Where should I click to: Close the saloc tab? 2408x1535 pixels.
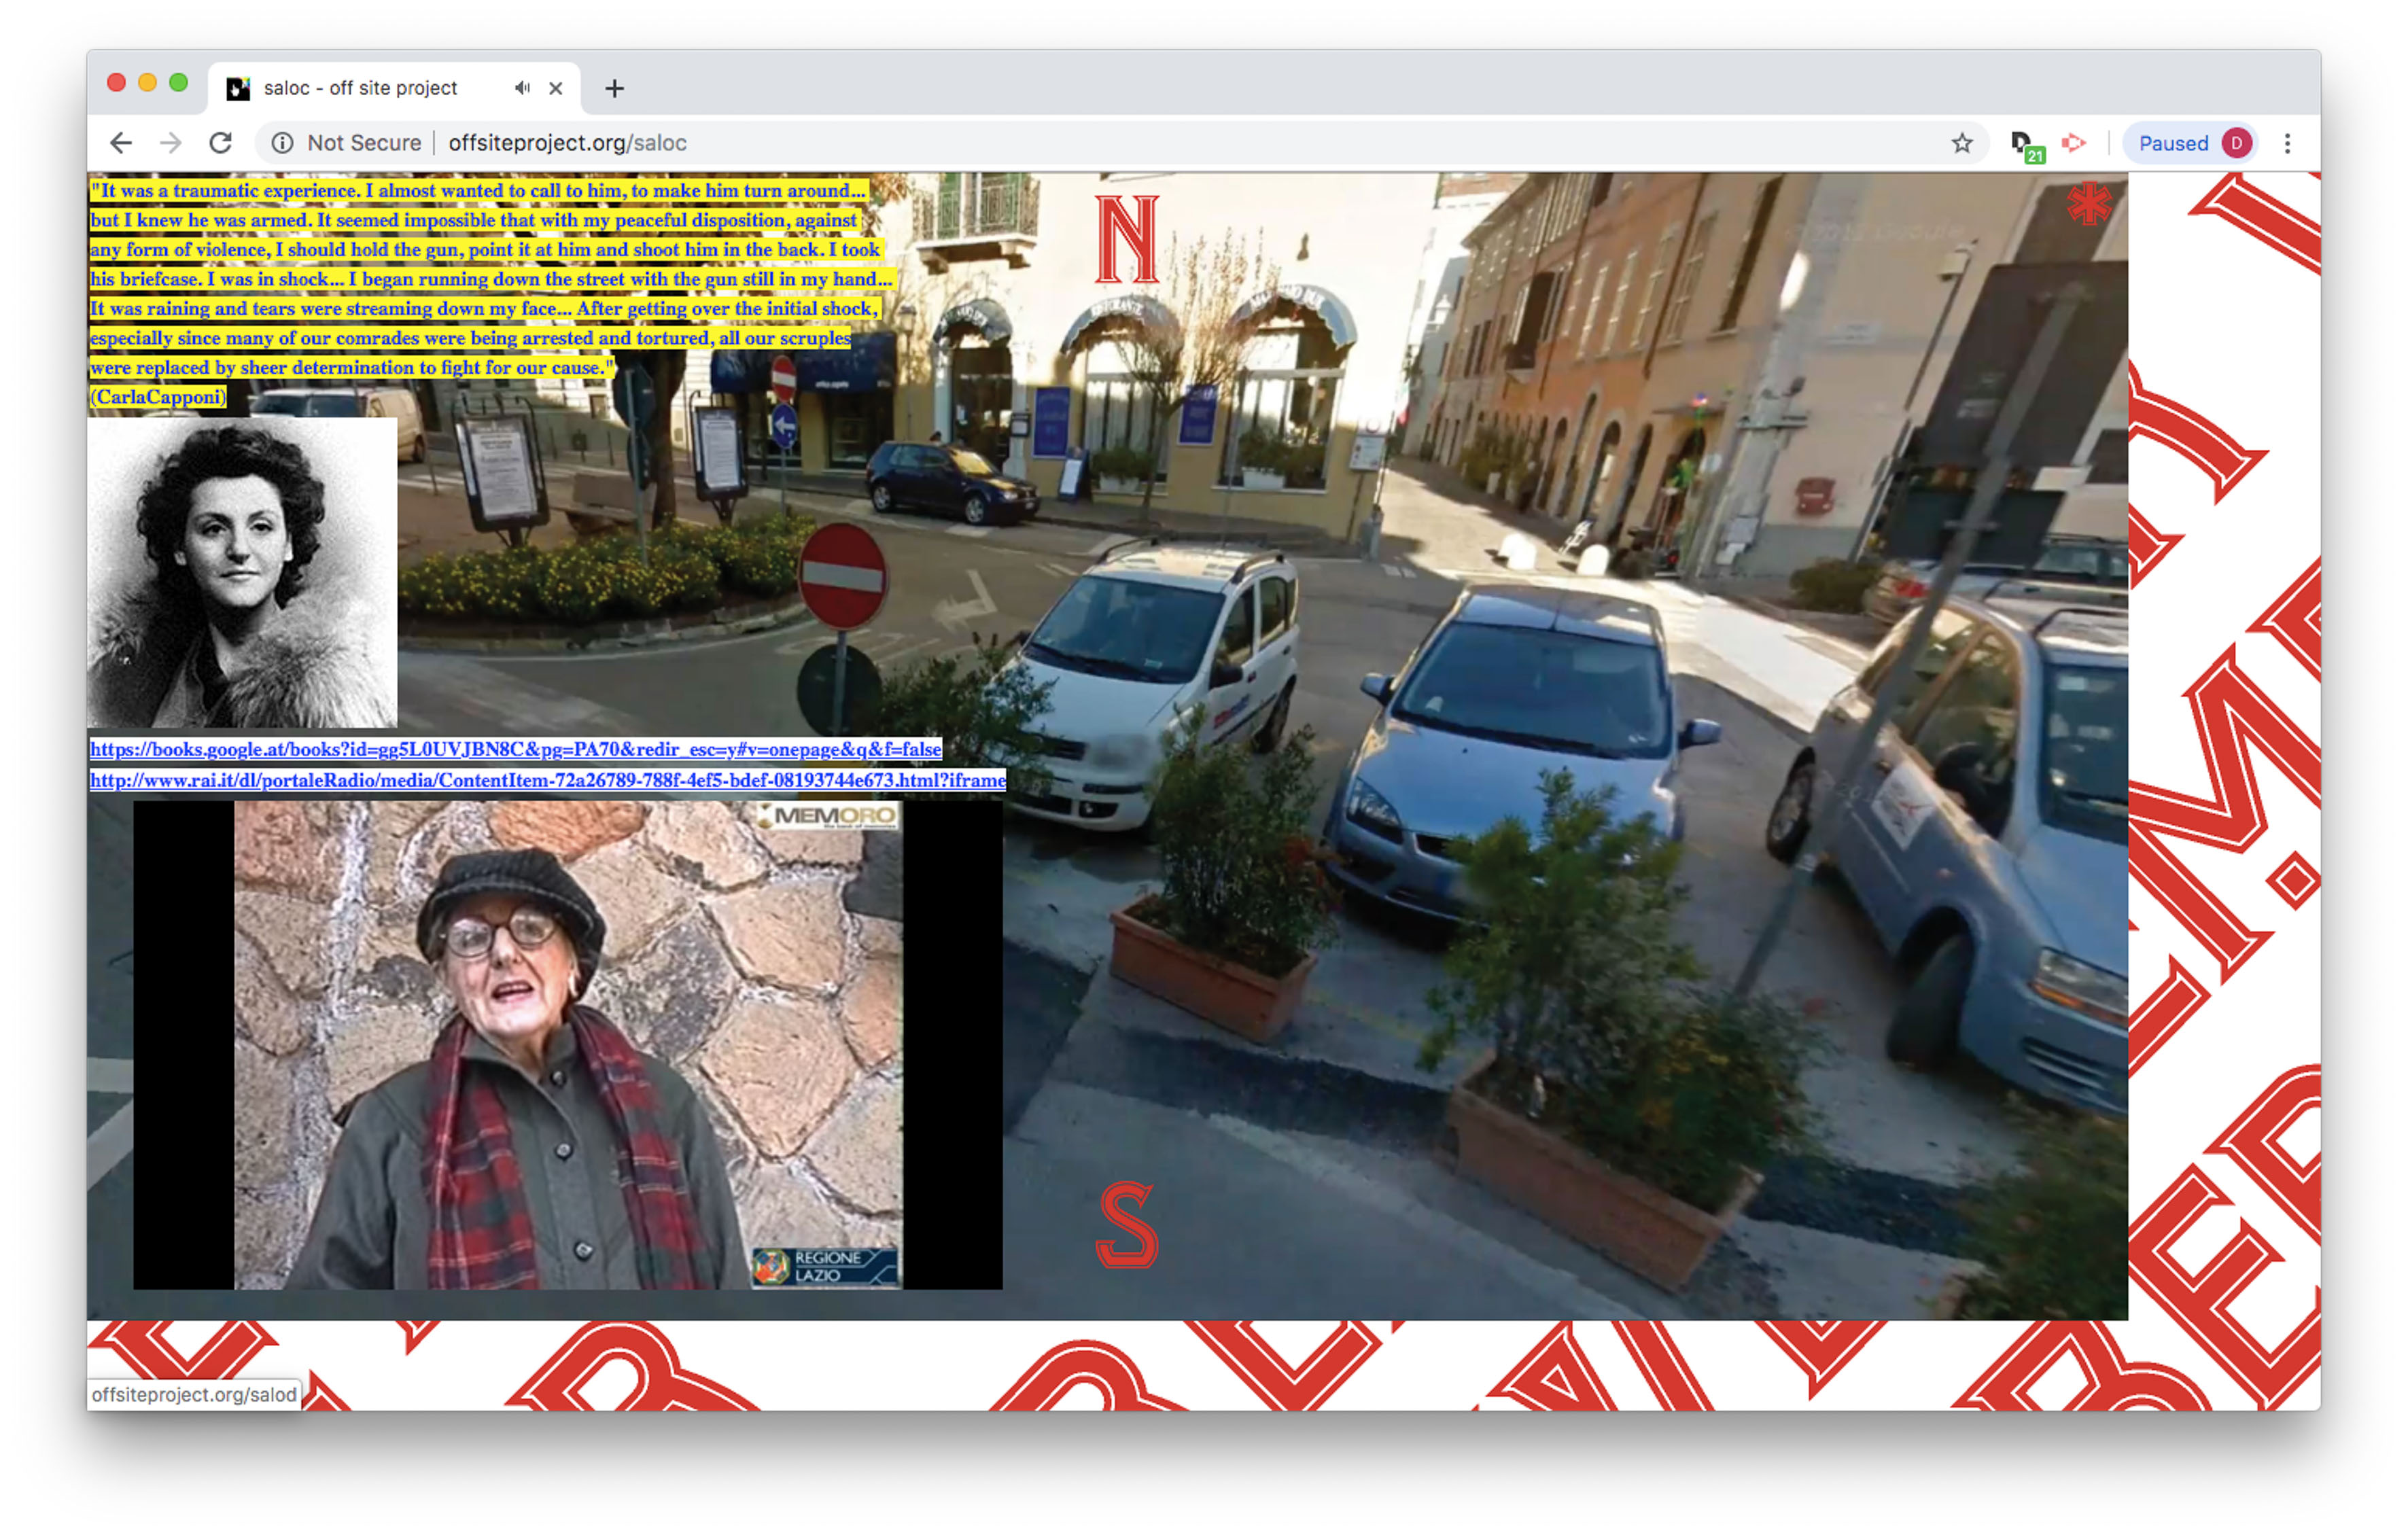point(556,88)
